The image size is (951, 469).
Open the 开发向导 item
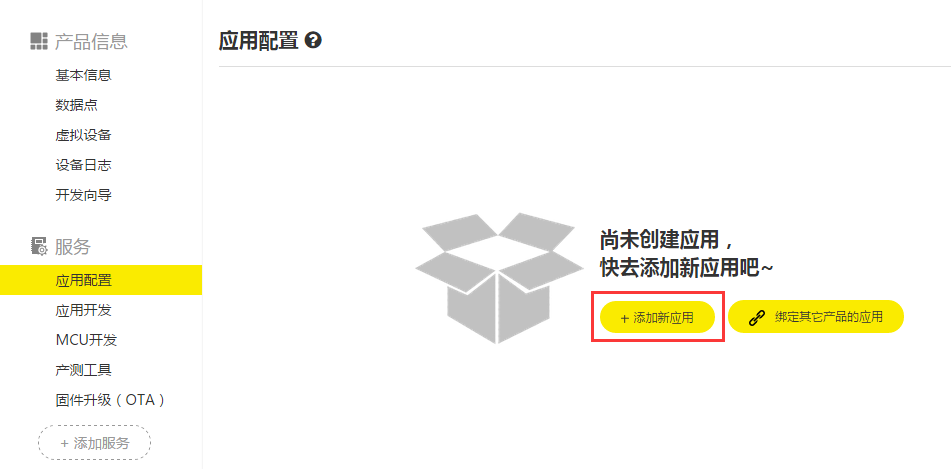click(84, 195)
